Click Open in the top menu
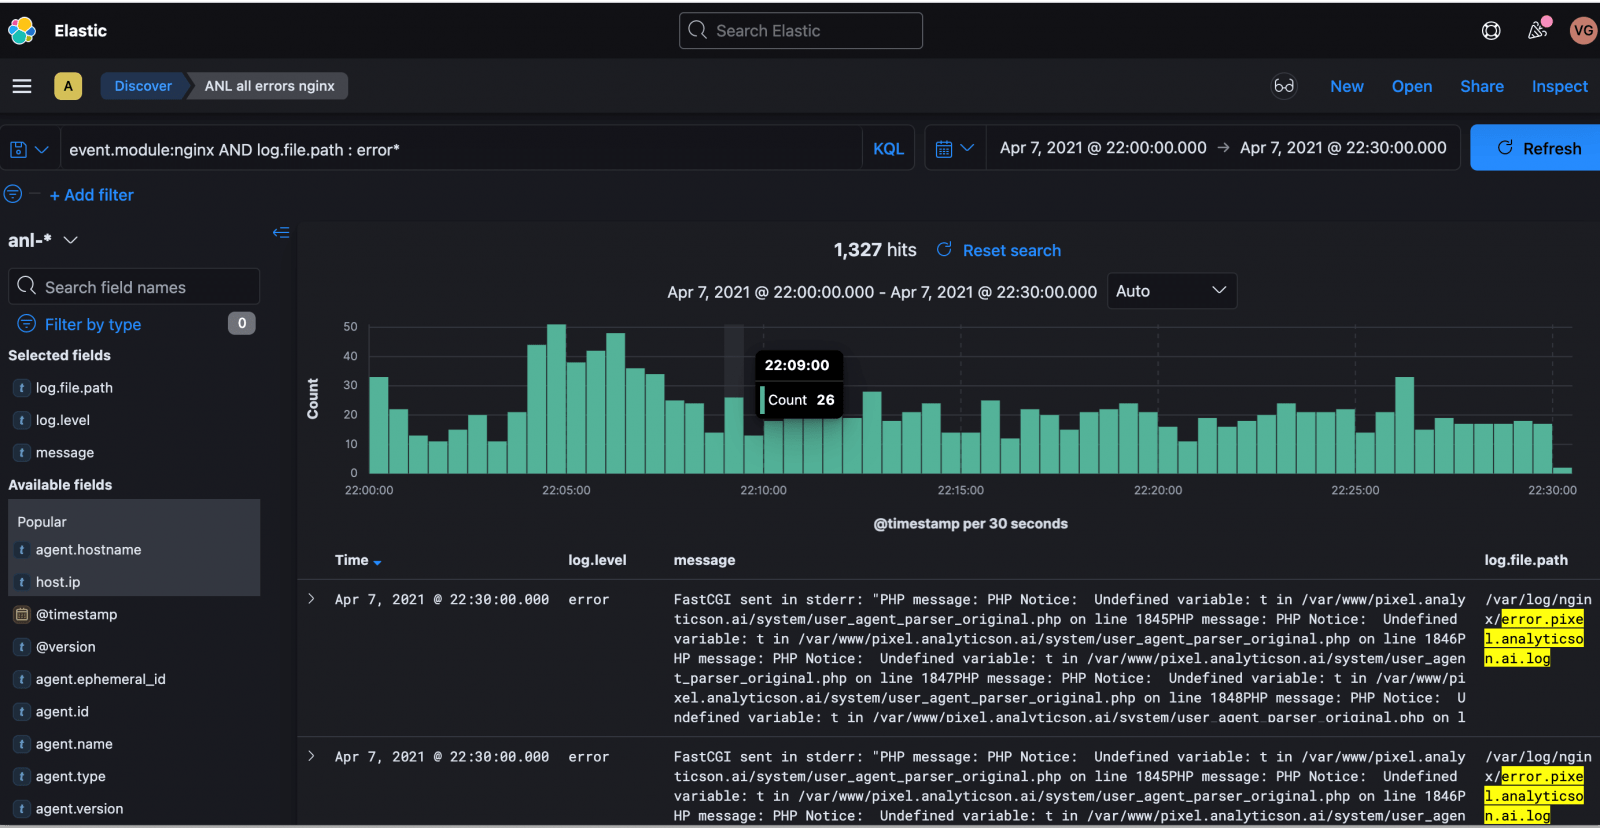Image resolution: width=1600 pixels, height=828 pixels. point(1411,86)
